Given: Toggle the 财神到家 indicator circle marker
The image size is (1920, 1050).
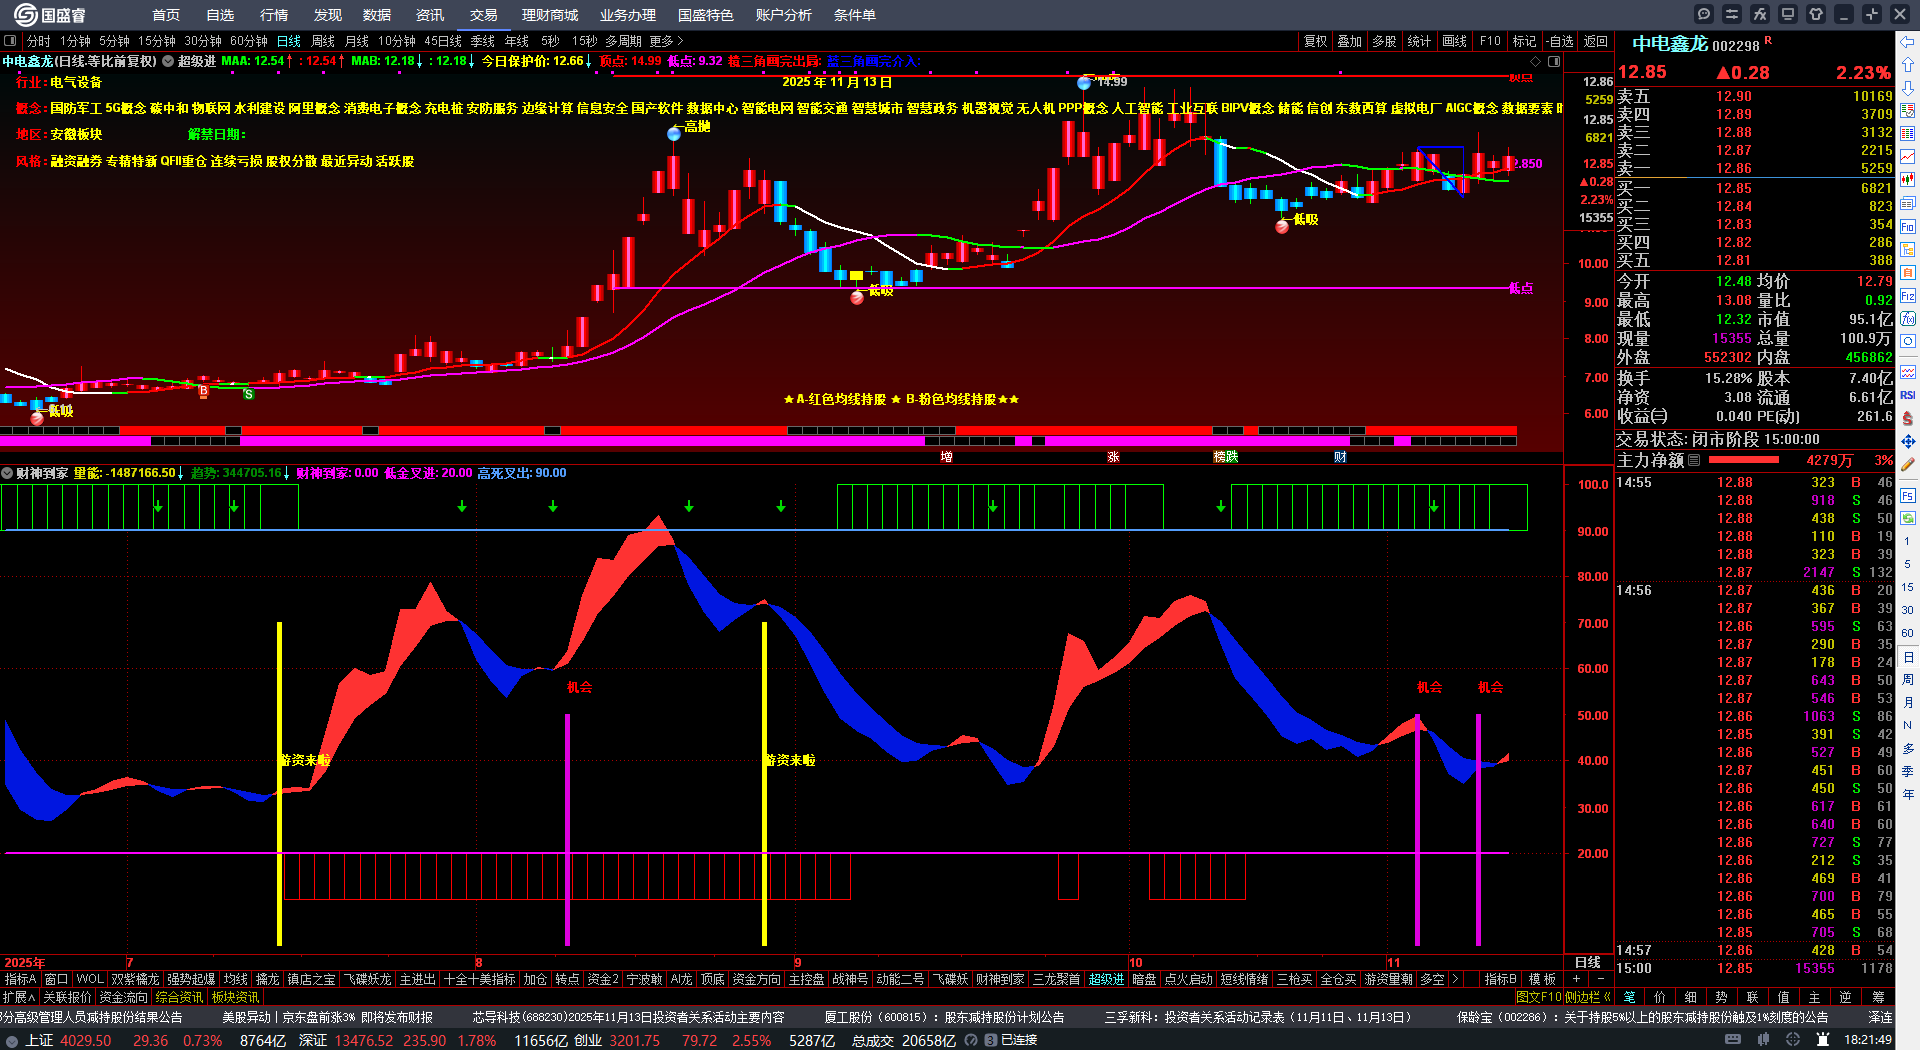Looking at the screenshot, I should coord(7,473).
